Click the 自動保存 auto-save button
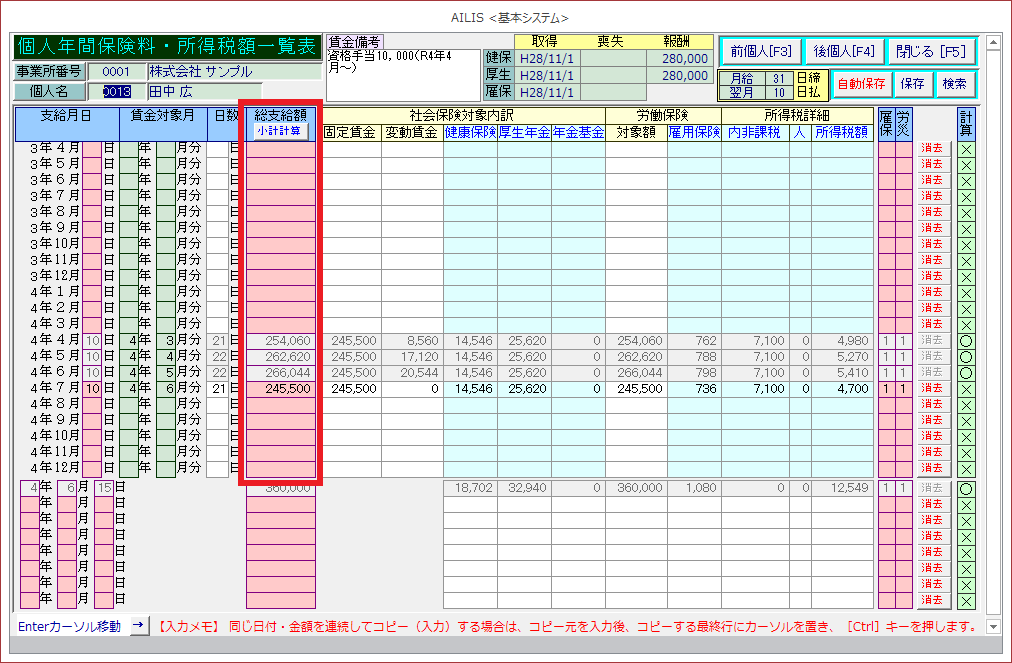The image size is (1012, 663). 861,84
